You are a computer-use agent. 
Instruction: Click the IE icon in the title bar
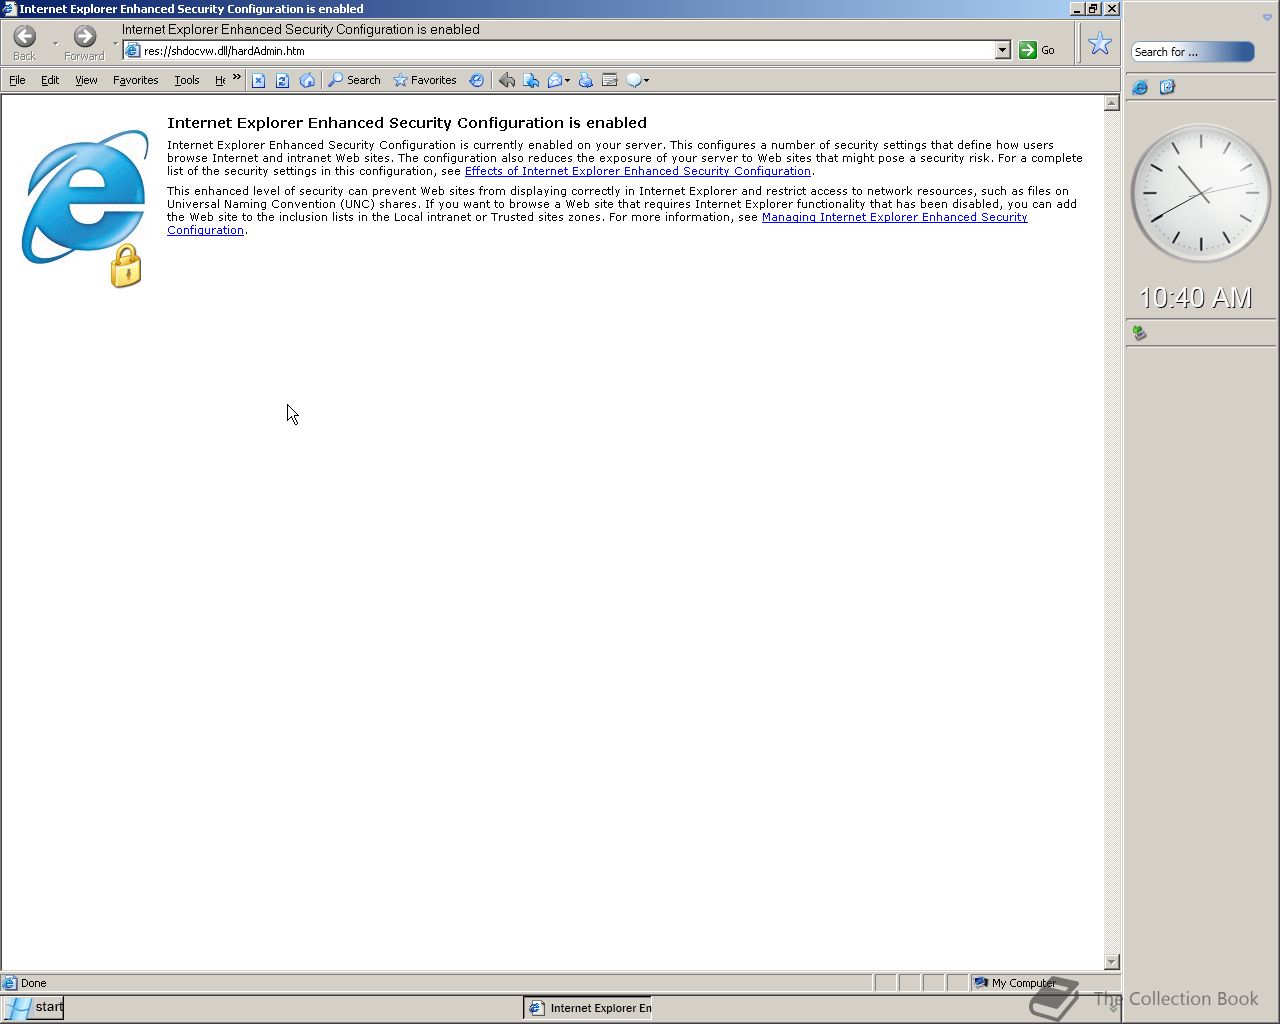pyautogui.click(x=9, y=8)
